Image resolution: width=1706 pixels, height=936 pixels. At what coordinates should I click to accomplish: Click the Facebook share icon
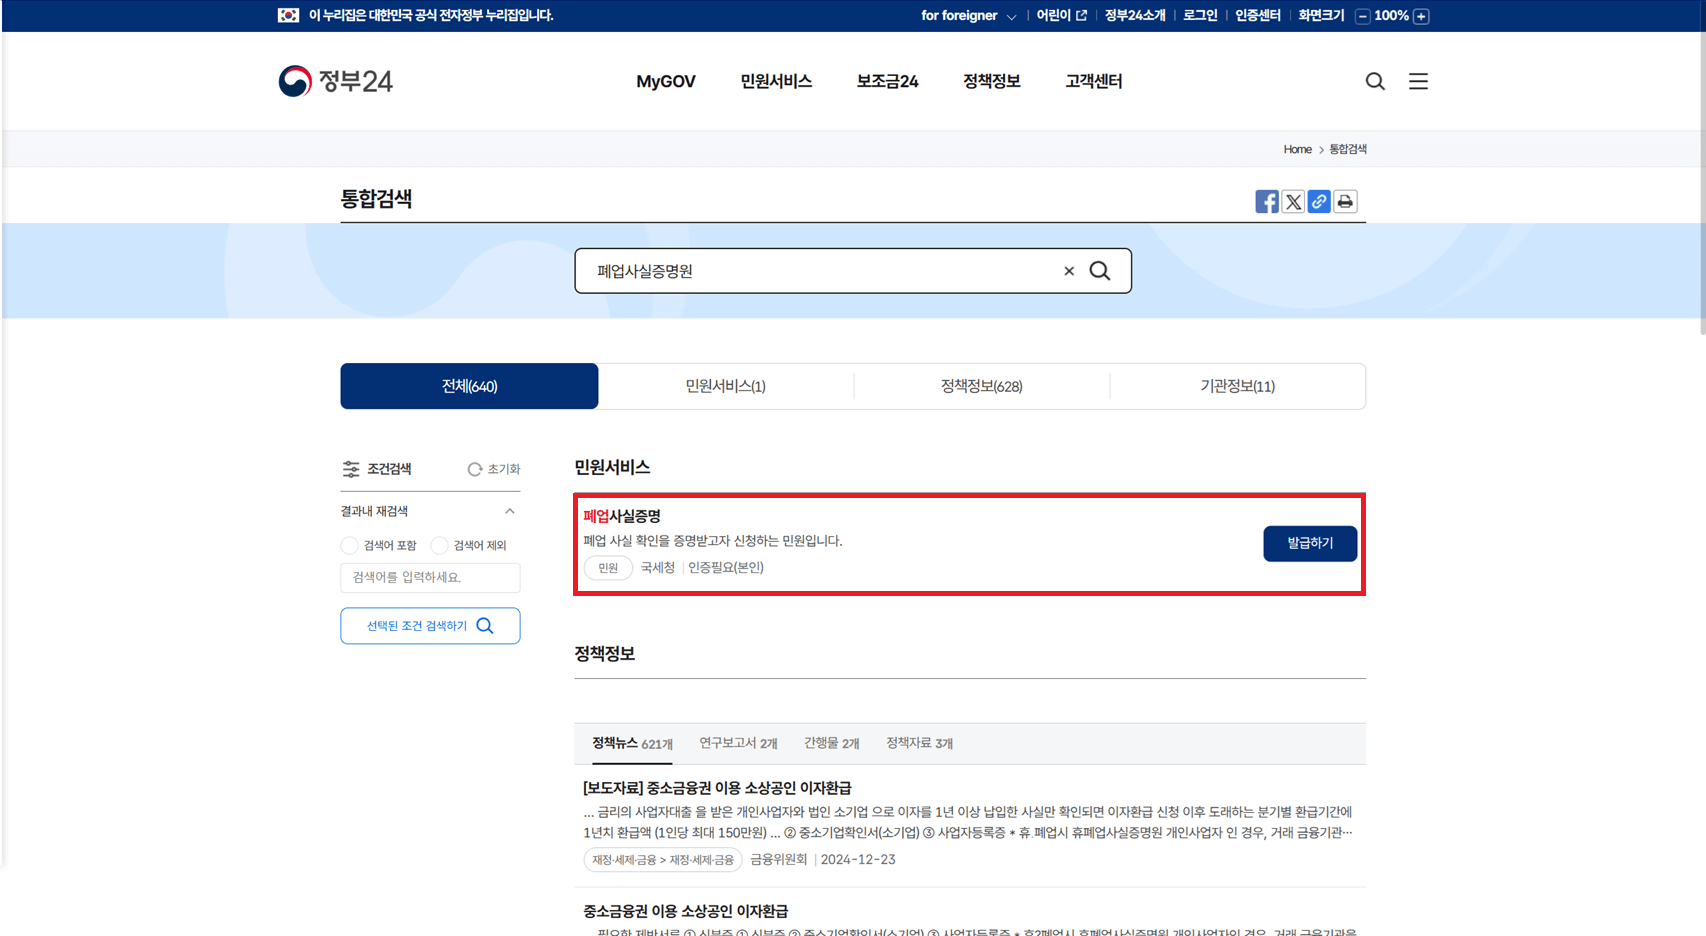1266,201
